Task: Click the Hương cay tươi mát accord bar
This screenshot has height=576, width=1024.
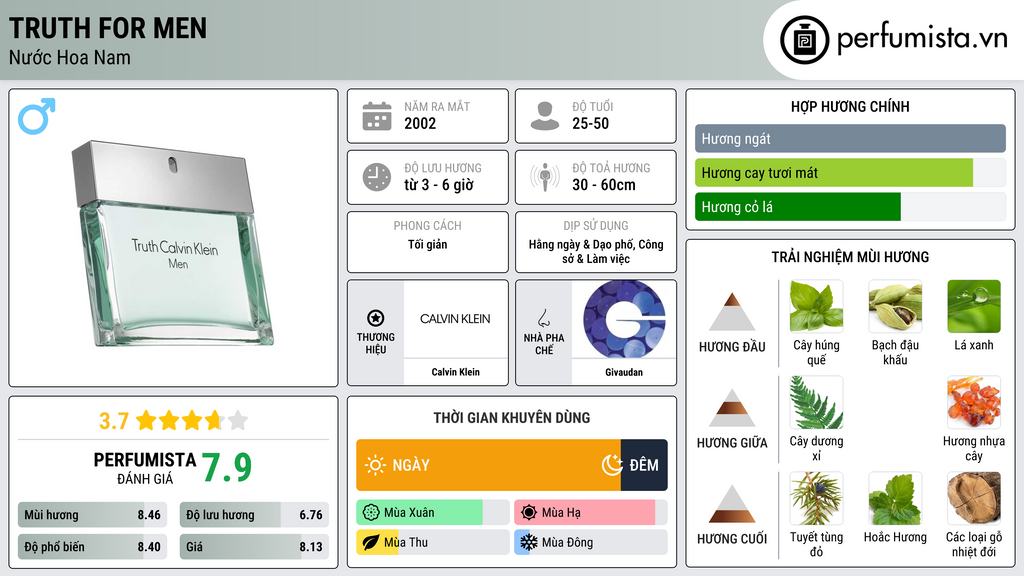Action: coord(850,172)
